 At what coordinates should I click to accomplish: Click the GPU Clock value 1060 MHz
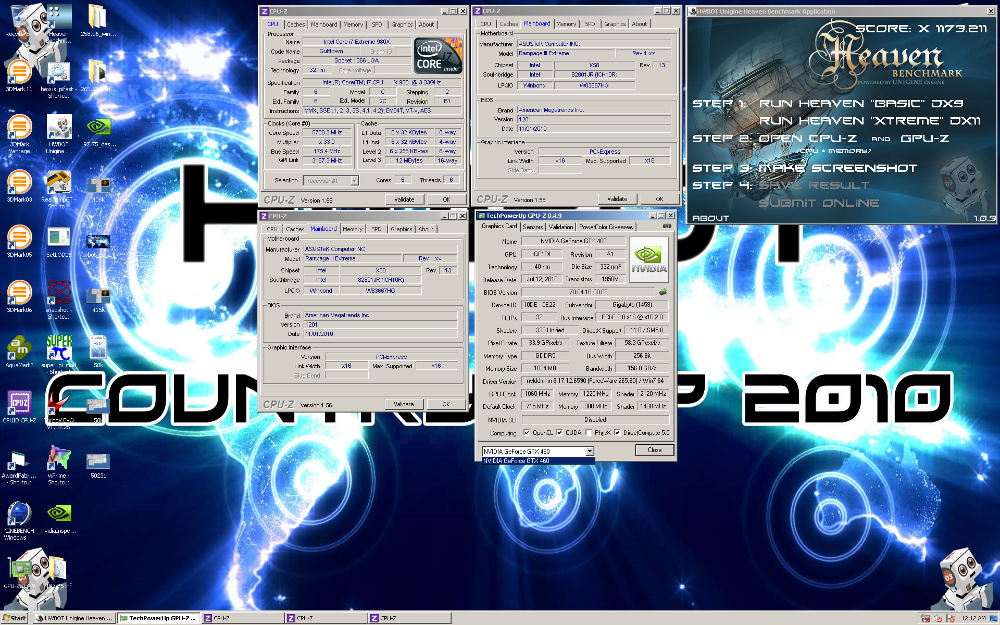[x=539, y=393]
